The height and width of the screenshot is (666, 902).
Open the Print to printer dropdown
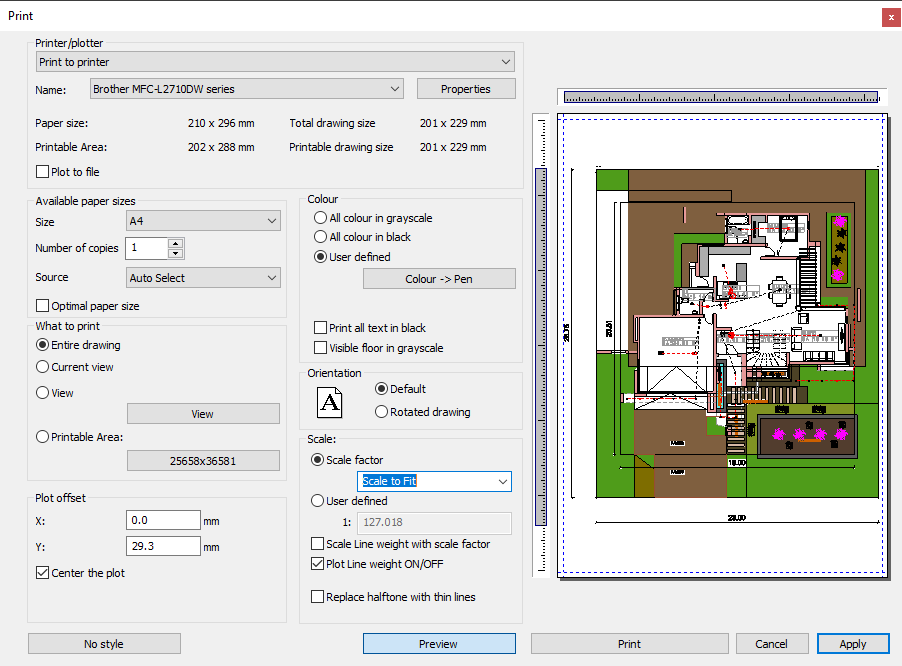[x=275, y=62]
